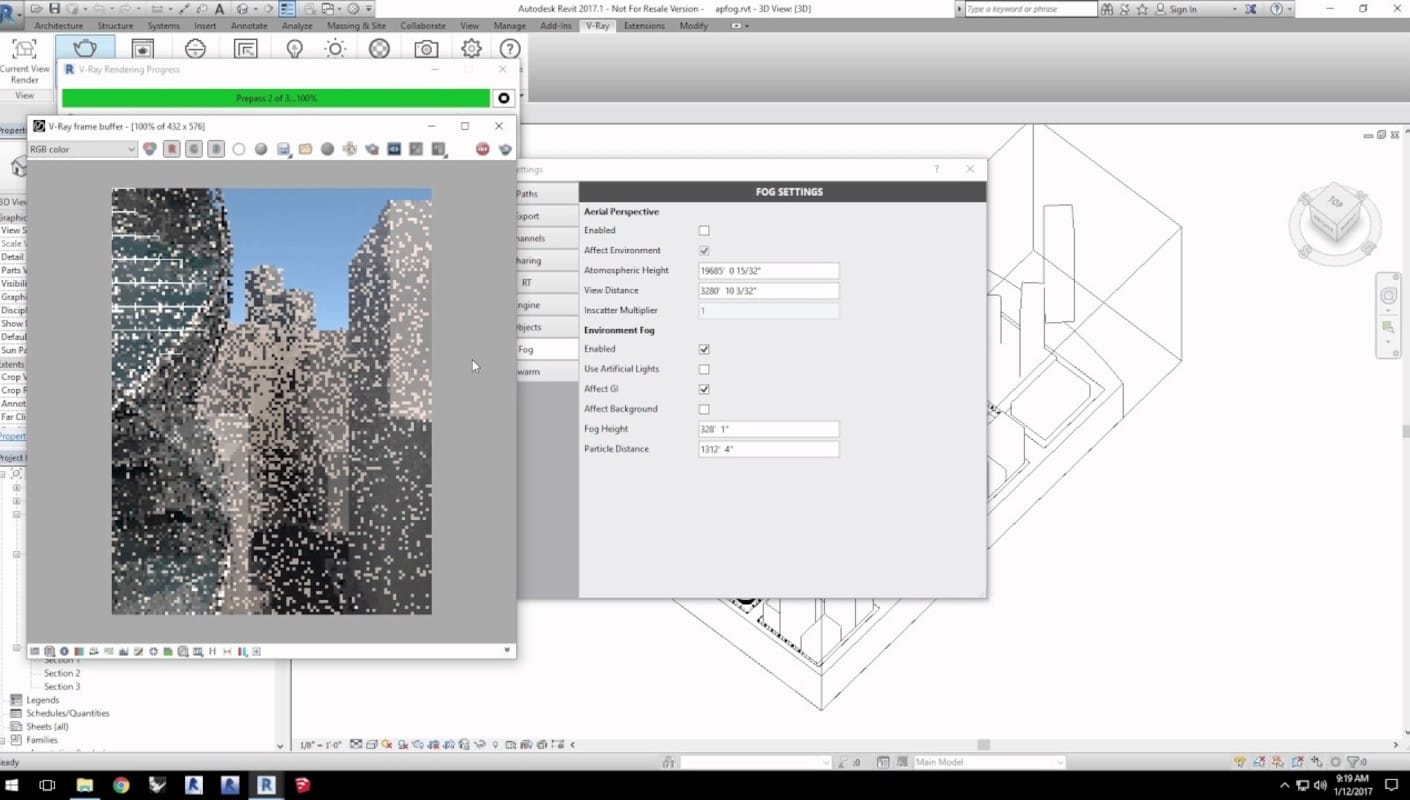Disable Environment Fog Enabled checkbox
The image size is (1410, 800).
coord(704,349)
